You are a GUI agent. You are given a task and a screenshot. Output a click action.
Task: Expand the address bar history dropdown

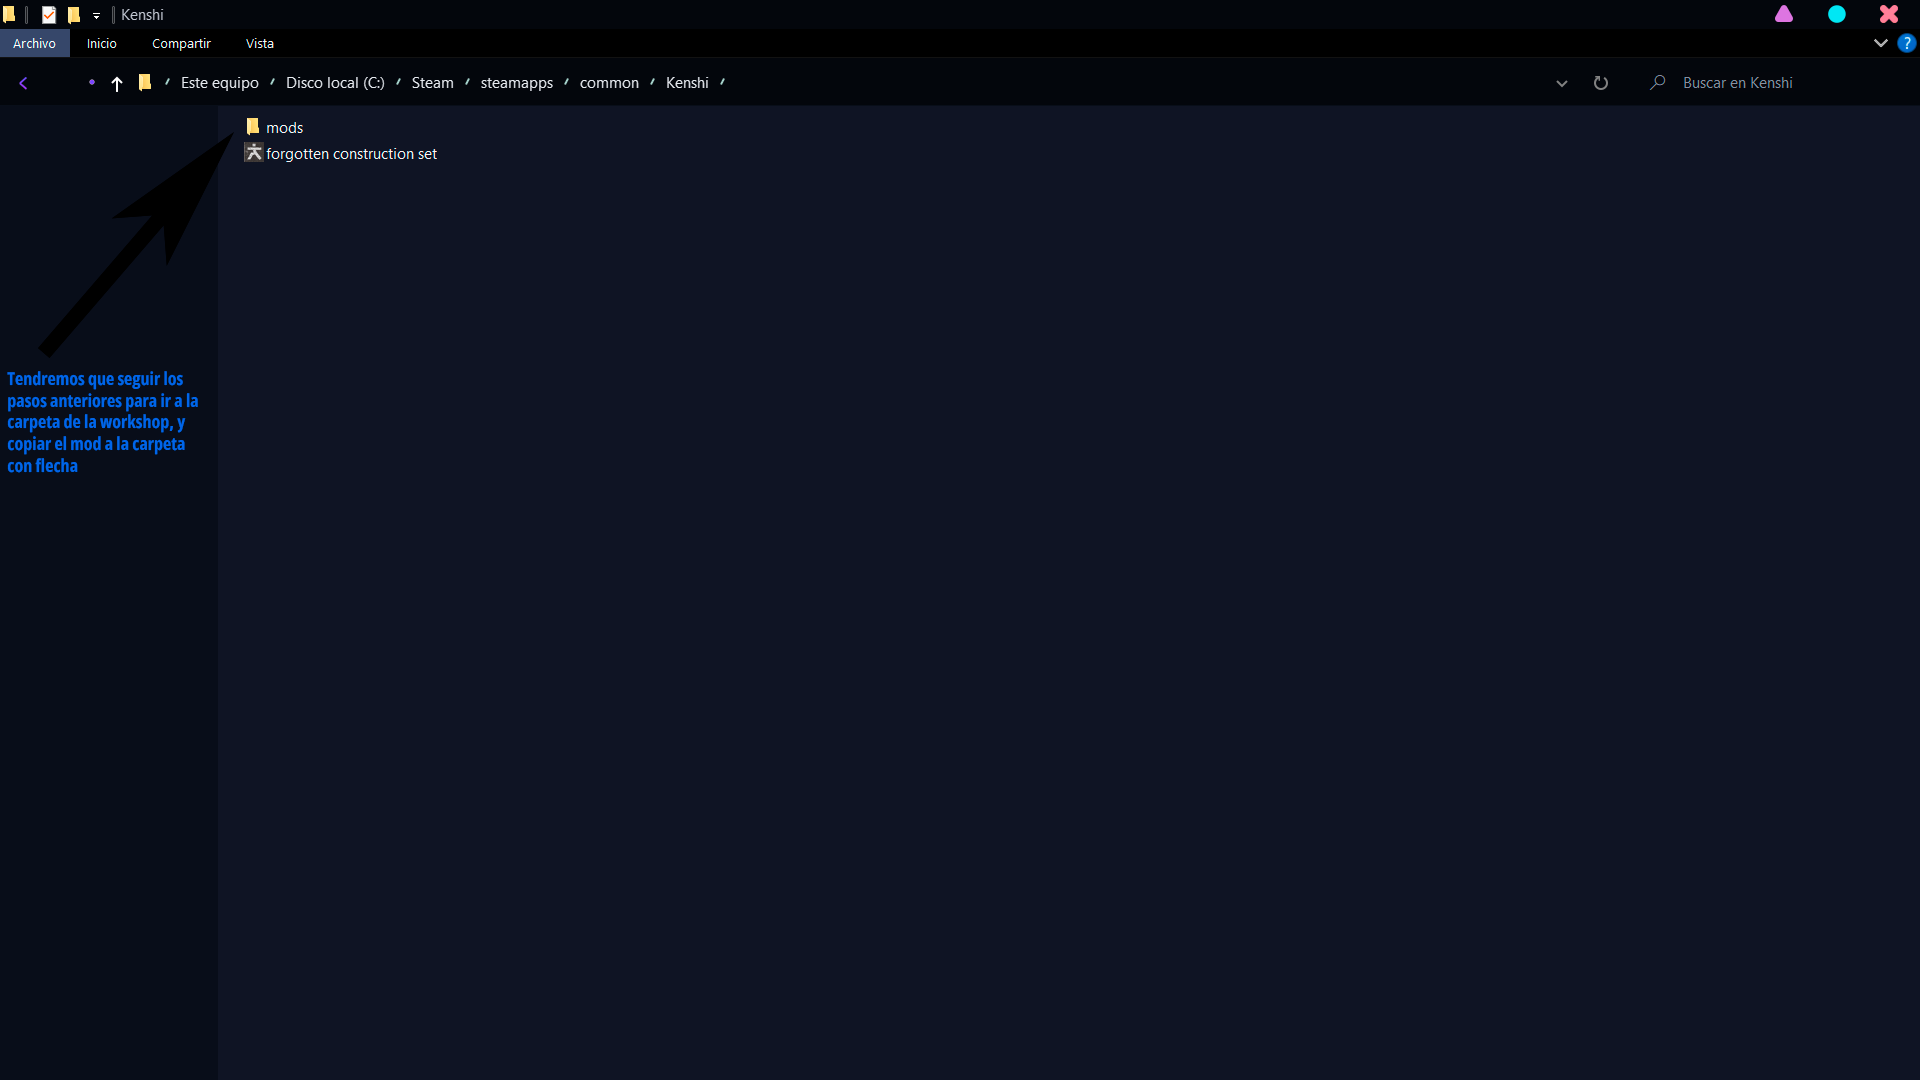coord(1561,83)
